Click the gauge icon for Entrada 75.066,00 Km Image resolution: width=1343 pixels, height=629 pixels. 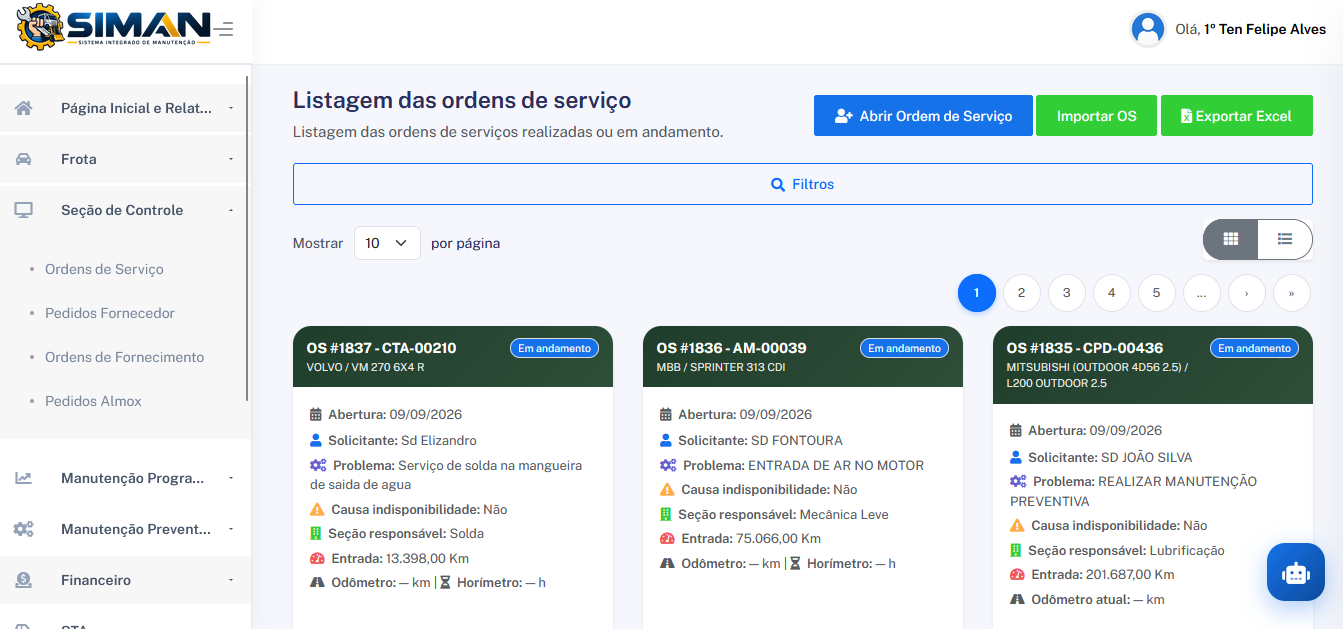pyautogui.click(x=667, y=538)
